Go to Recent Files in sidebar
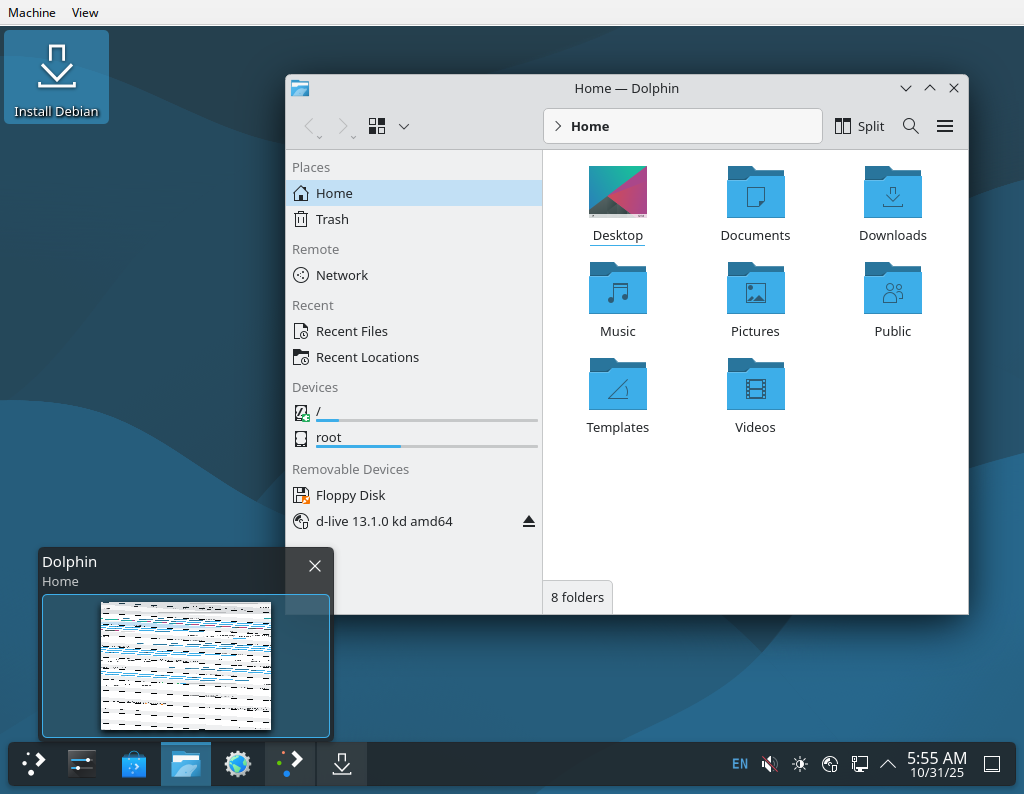Screen dimensions: 1024x794 pyautogui.click(x=351, y=331)
